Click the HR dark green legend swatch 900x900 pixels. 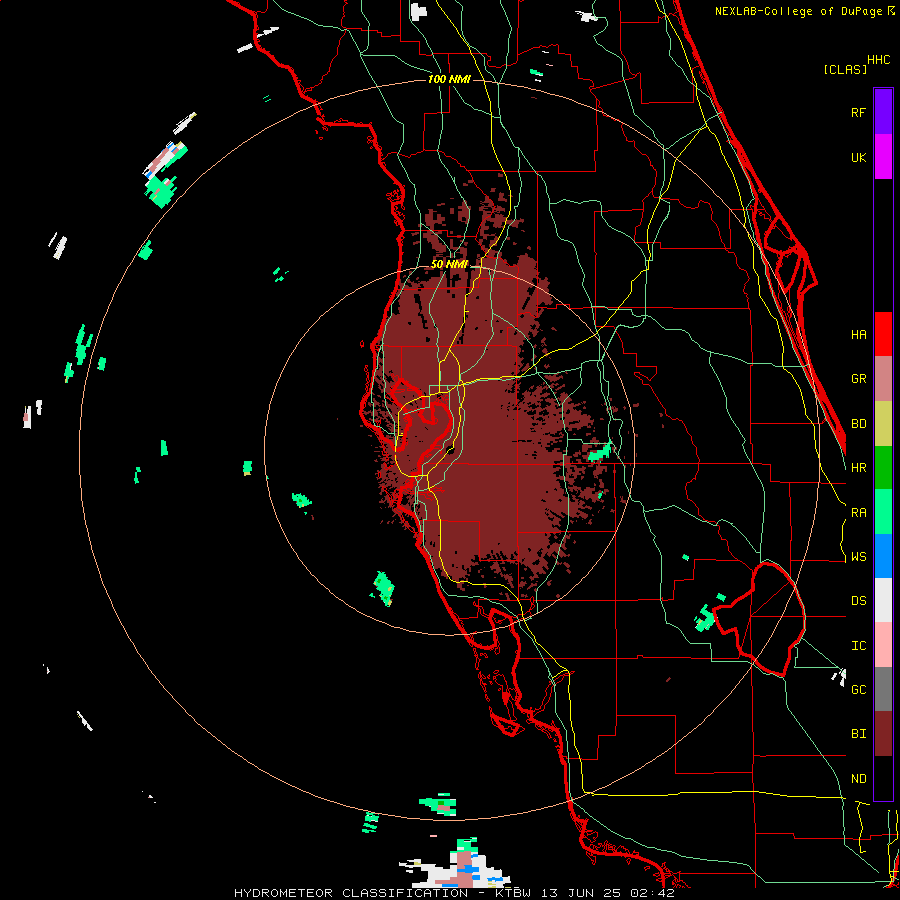click(x=883, y=467)
